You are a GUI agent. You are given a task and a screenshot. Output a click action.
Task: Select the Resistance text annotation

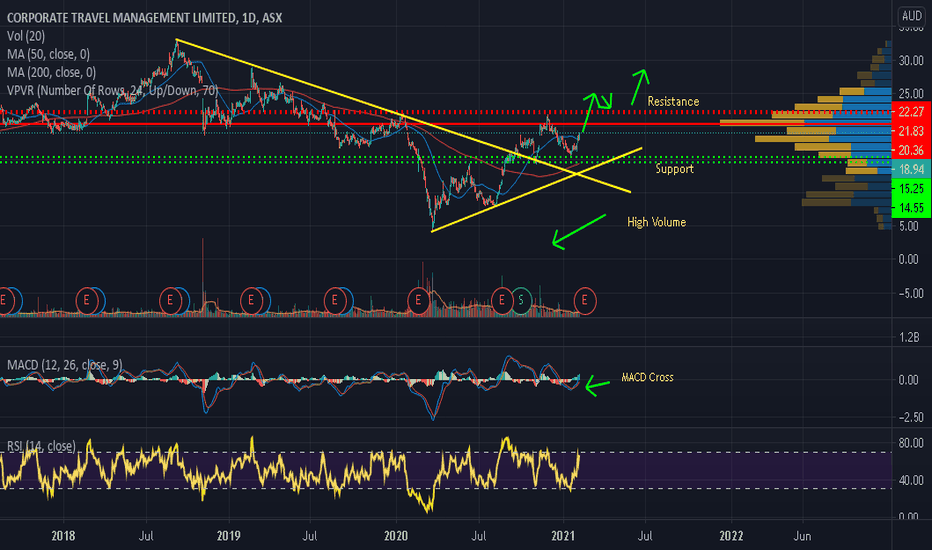click(673, 102)
